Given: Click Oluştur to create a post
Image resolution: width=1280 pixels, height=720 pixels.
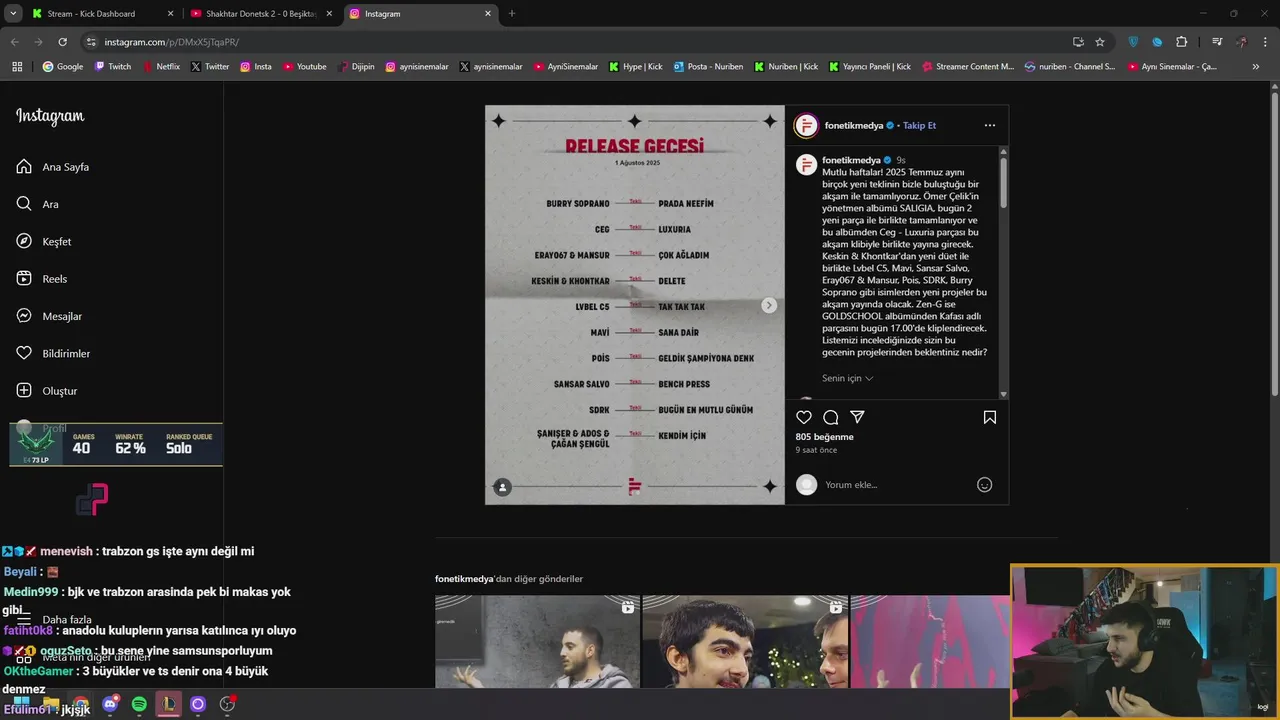Looking at the screenshot, I should (46, 390).
